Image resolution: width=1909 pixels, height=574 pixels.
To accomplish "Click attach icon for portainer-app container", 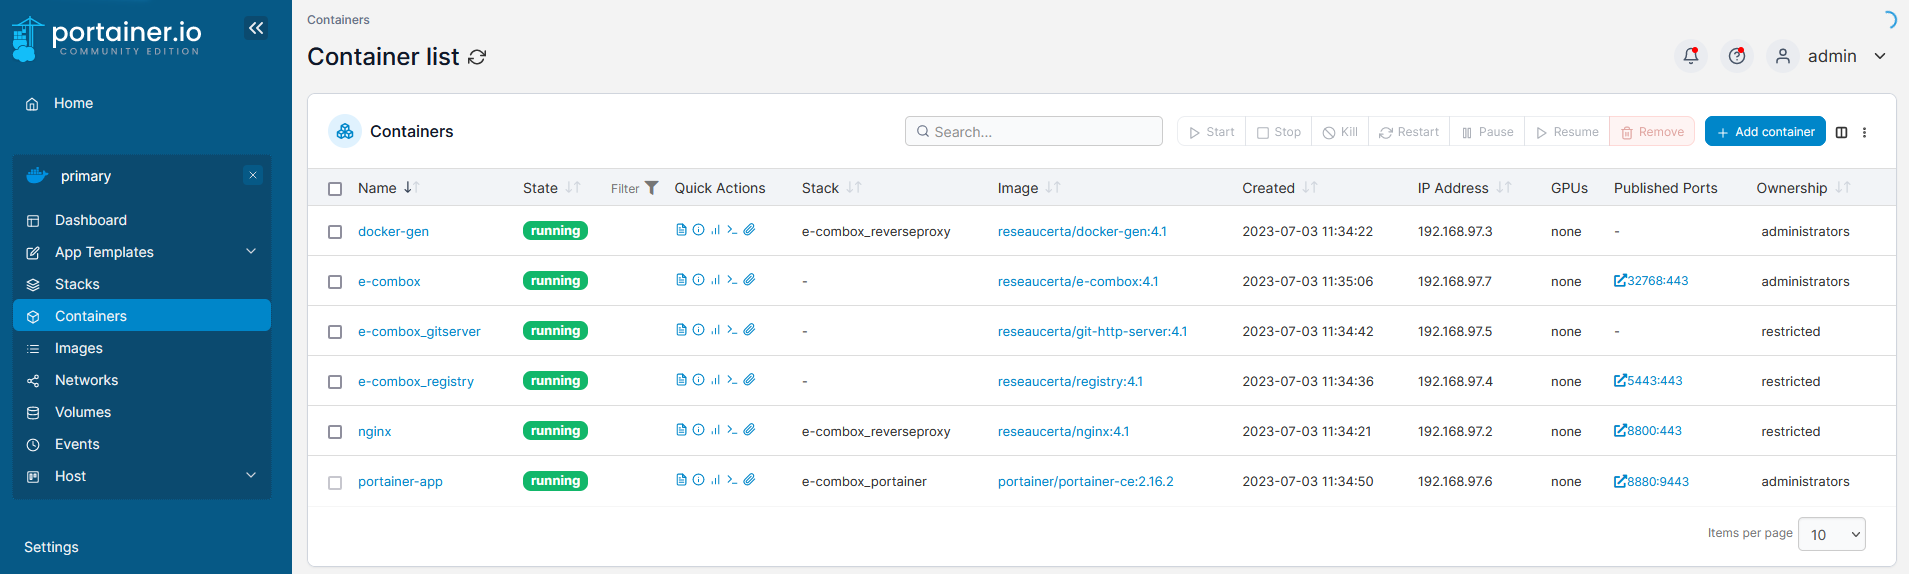I will tap(749, 480).
